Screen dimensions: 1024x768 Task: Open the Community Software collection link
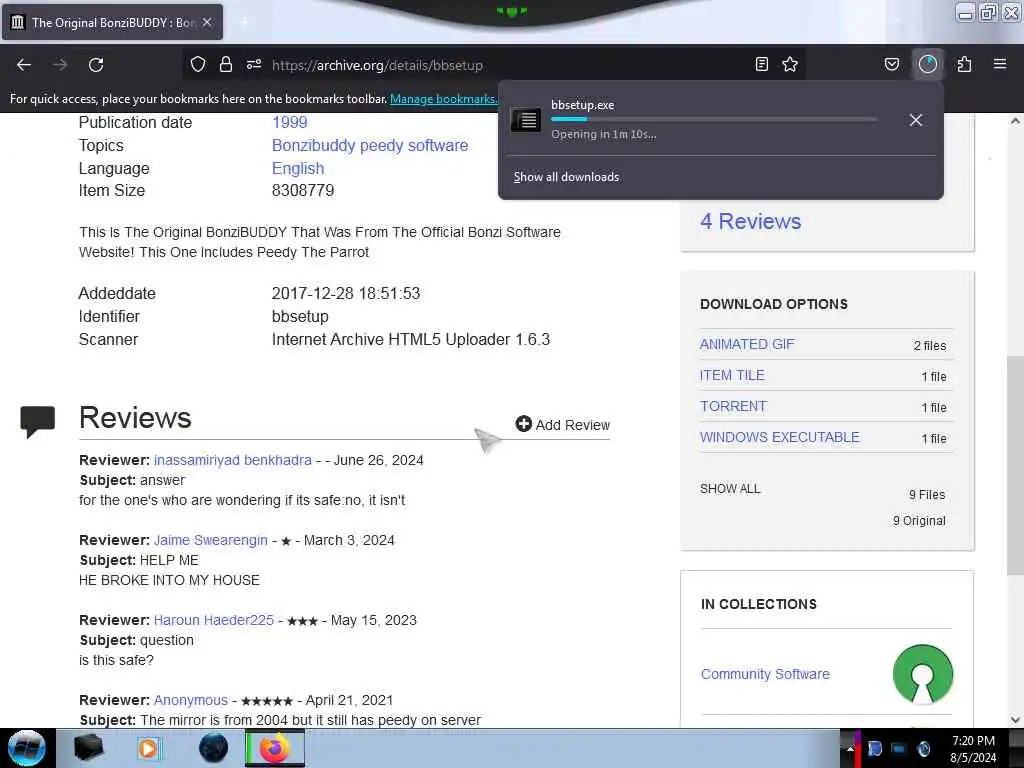[x=765, y=674]
